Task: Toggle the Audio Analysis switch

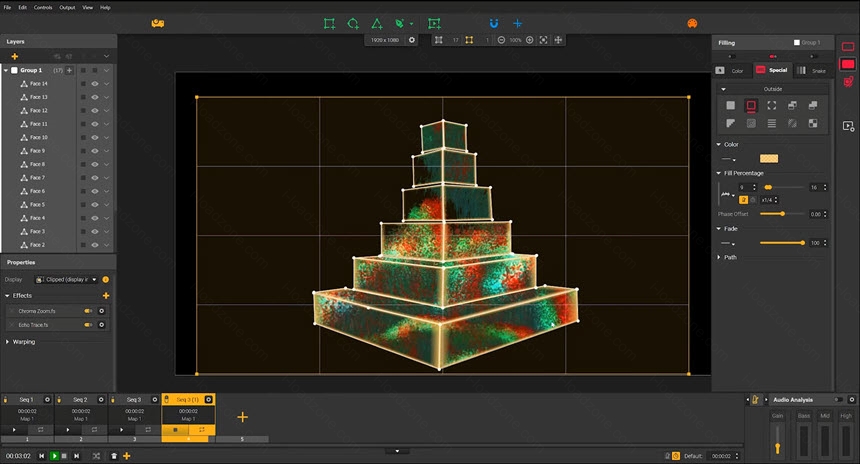Action: (839, 400)
